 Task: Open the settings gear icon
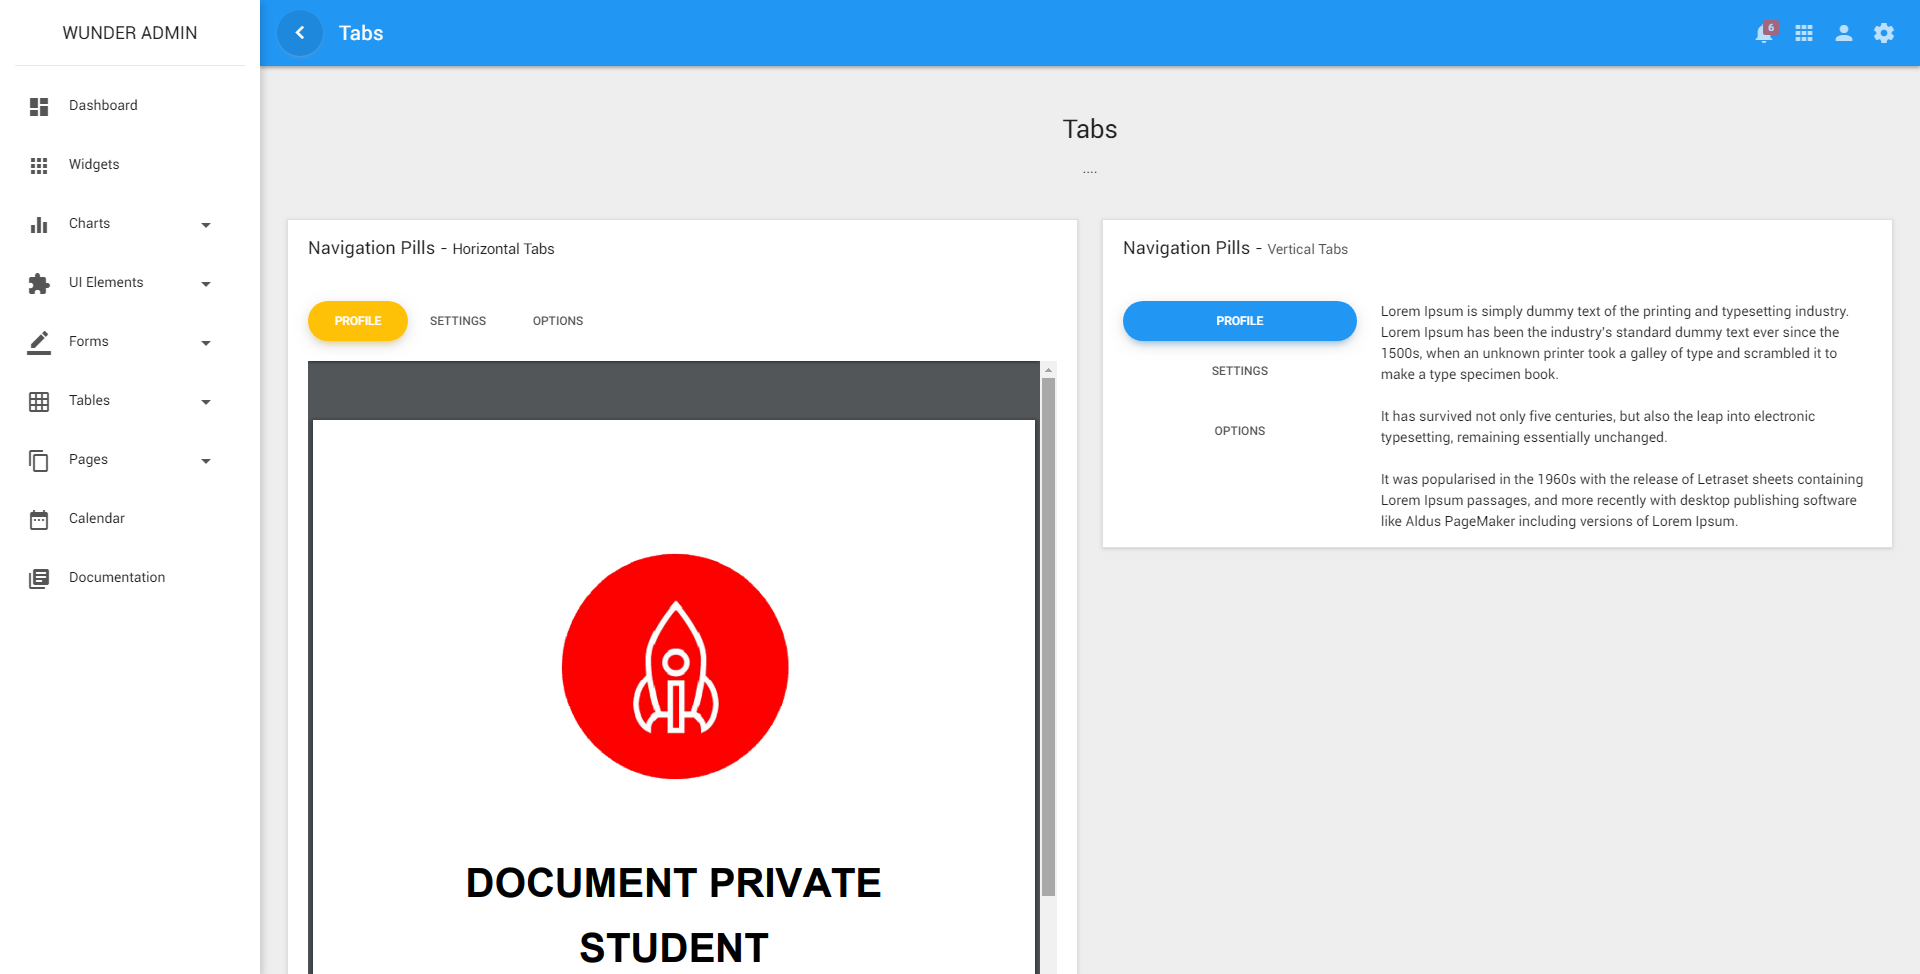[x=1884, y=33]
